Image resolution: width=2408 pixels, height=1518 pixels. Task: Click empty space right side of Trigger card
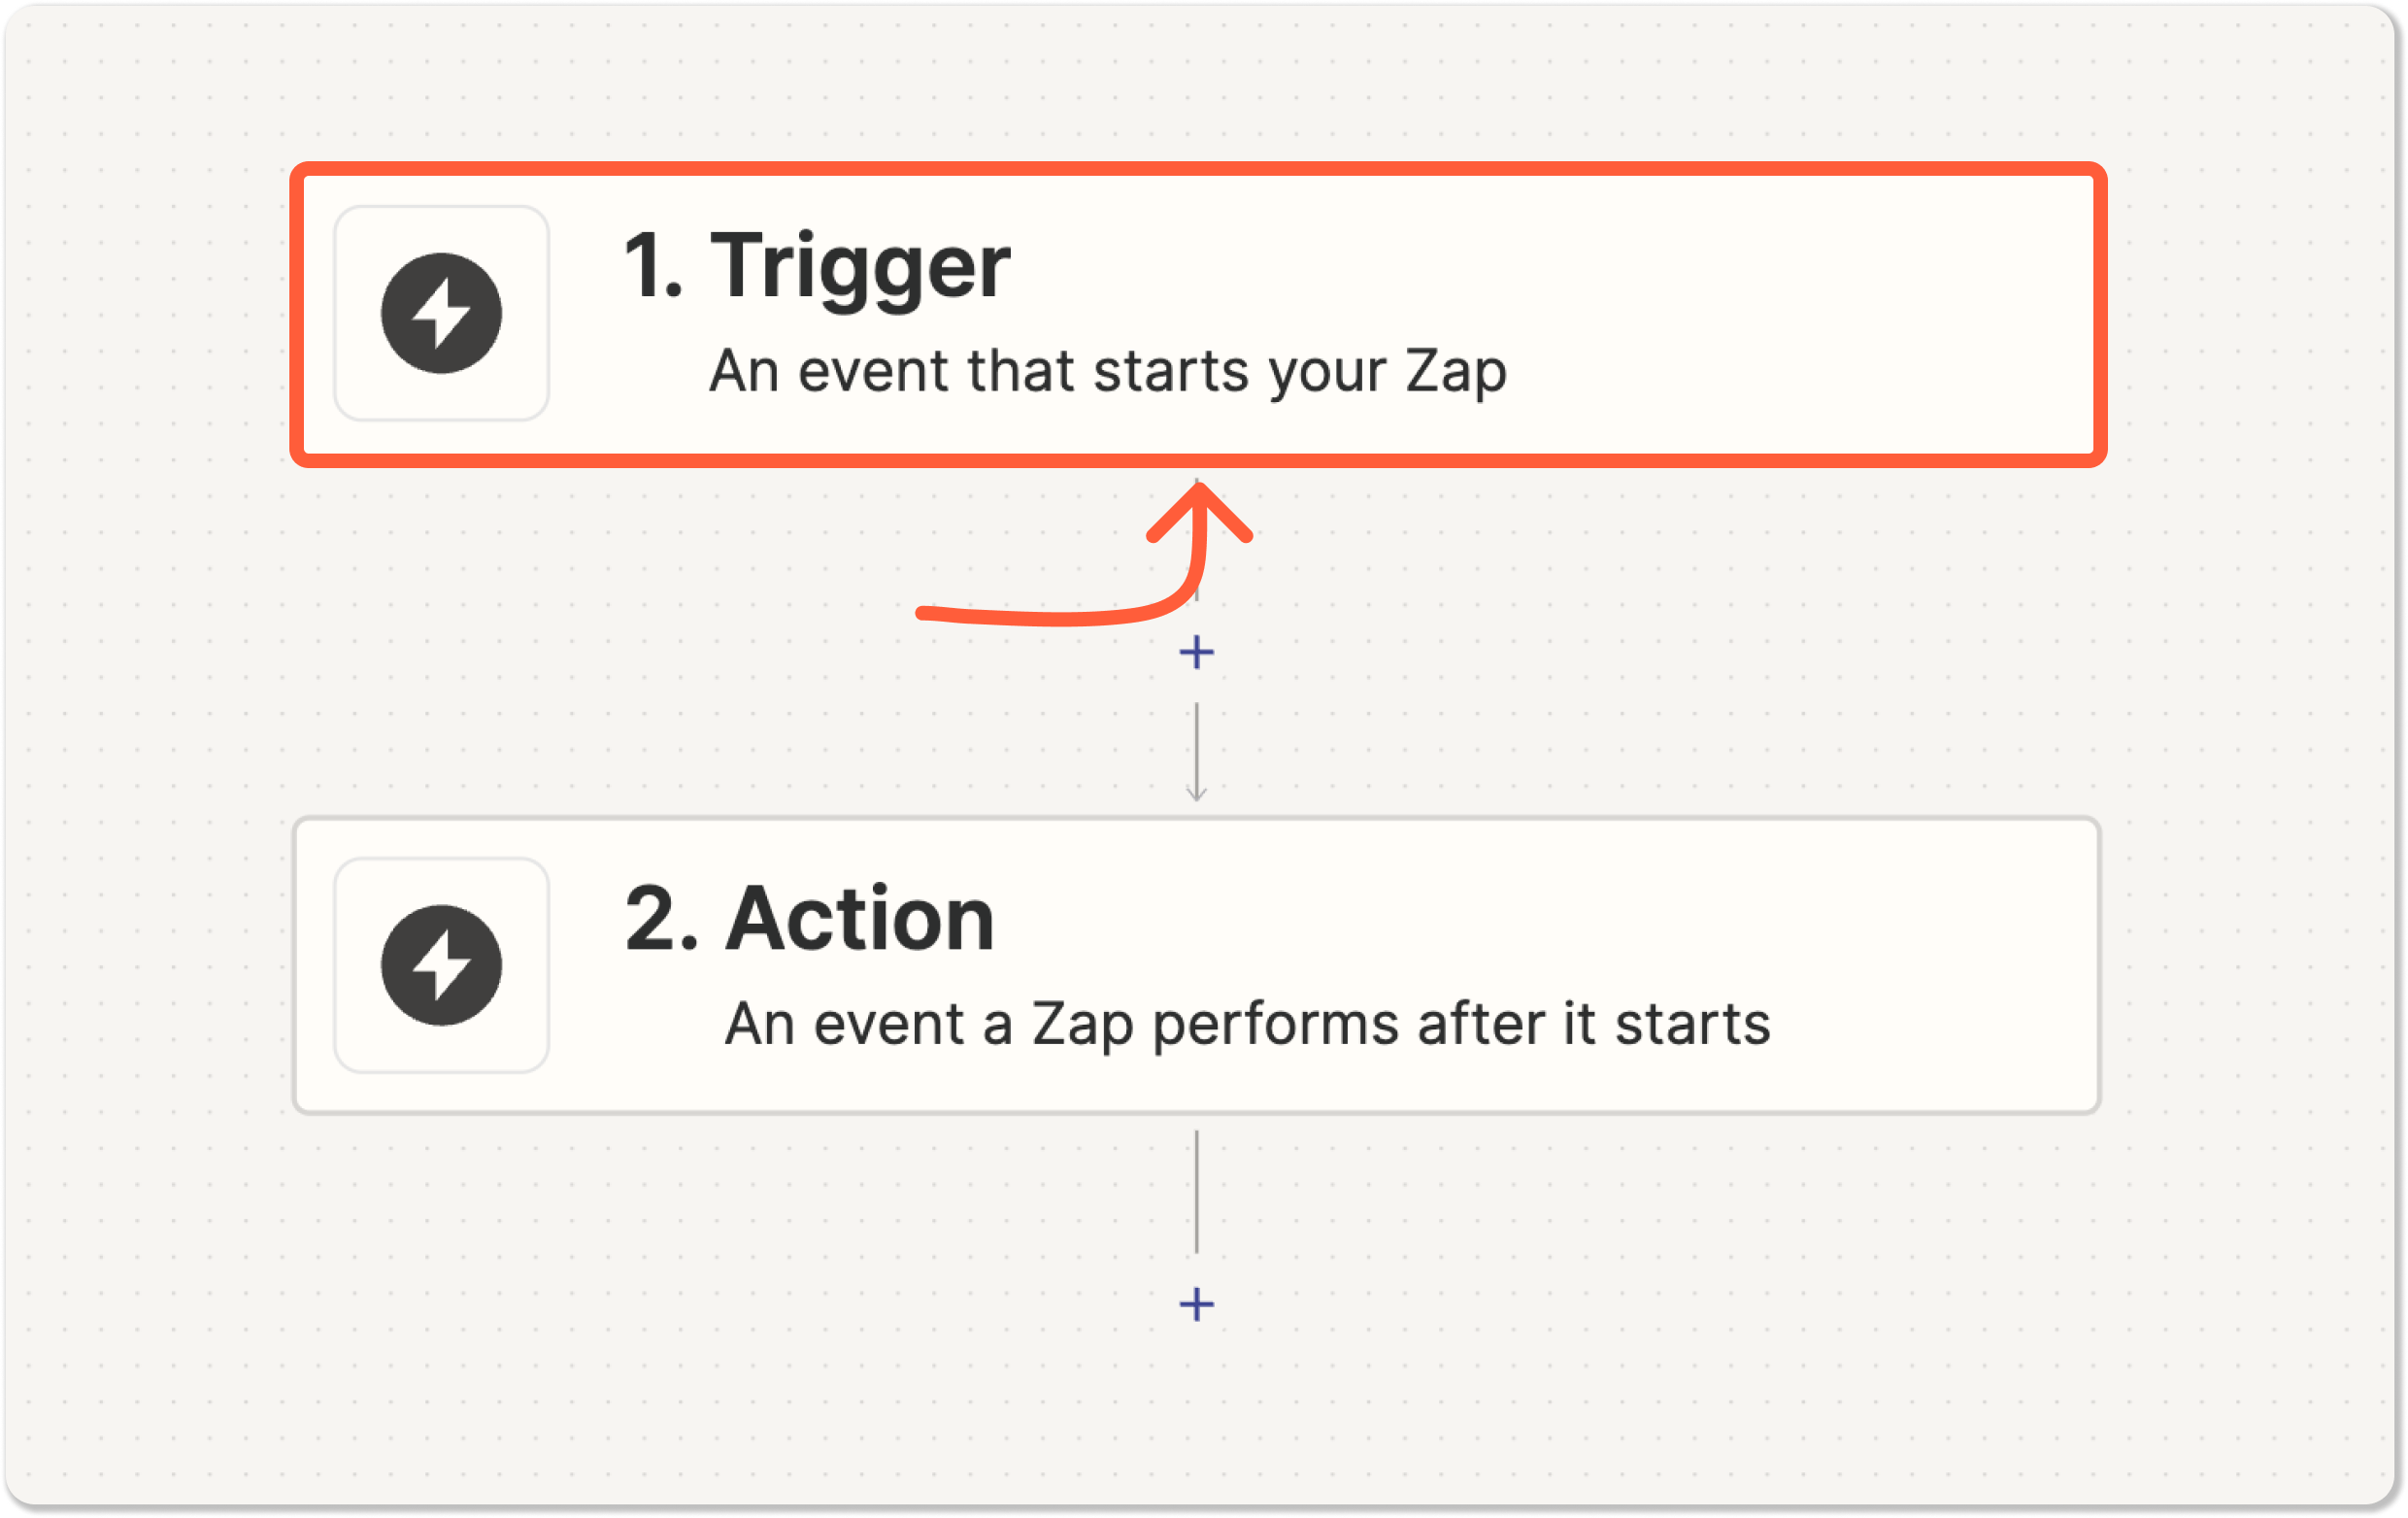[x=1850, y=314]
